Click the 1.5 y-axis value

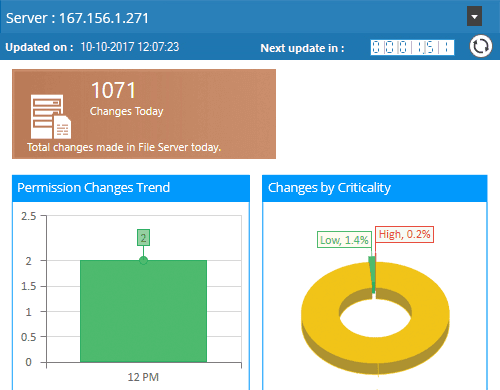click(29, 286)
